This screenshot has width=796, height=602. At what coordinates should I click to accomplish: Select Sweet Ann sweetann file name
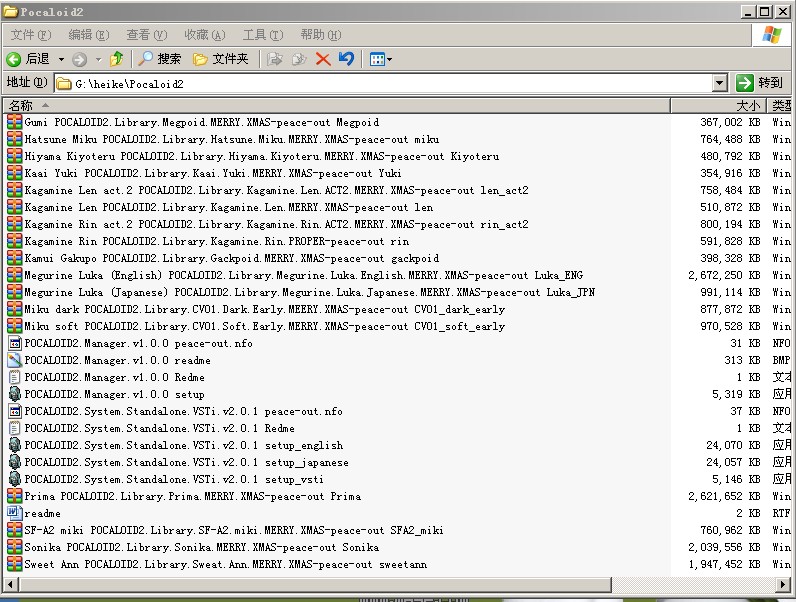[x=225, y=564]
